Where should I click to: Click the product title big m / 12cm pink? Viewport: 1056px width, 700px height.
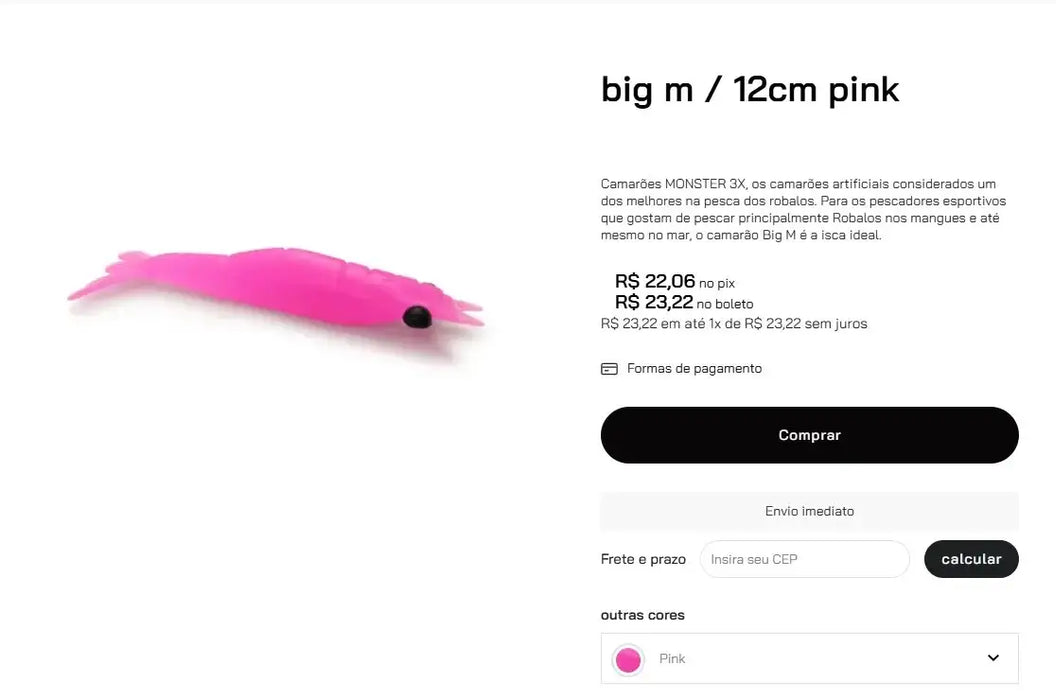[750, 90]
